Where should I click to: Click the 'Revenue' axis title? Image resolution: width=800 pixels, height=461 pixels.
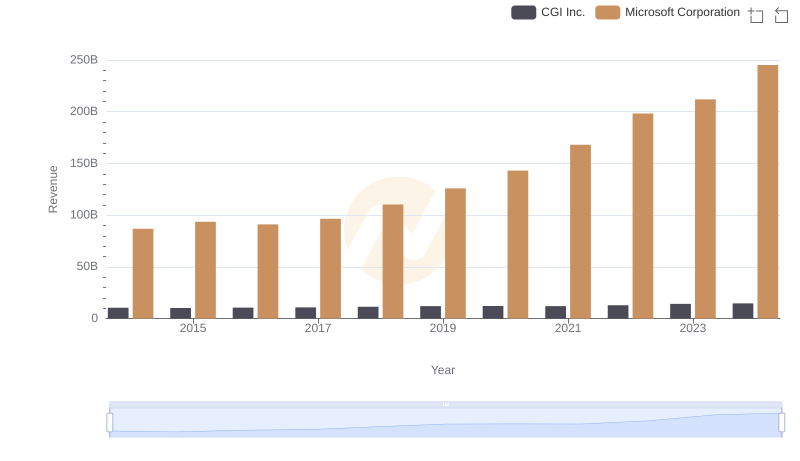click(x=53, y=189)
